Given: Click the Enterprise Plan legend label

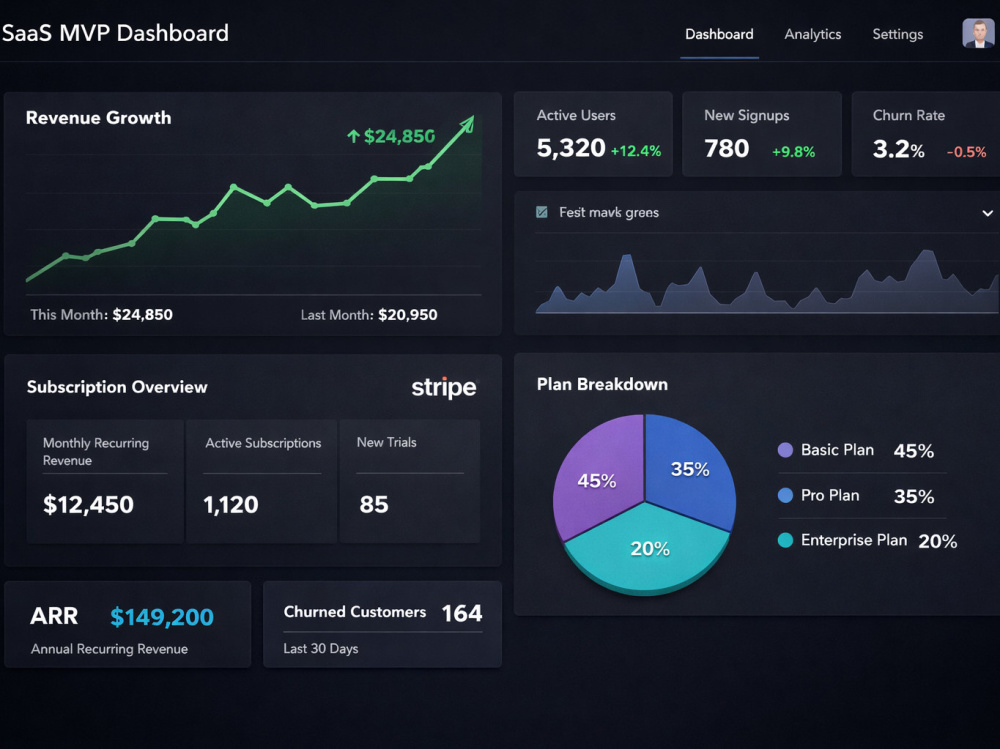Looking at the screenshot, I should pos(853,540).
